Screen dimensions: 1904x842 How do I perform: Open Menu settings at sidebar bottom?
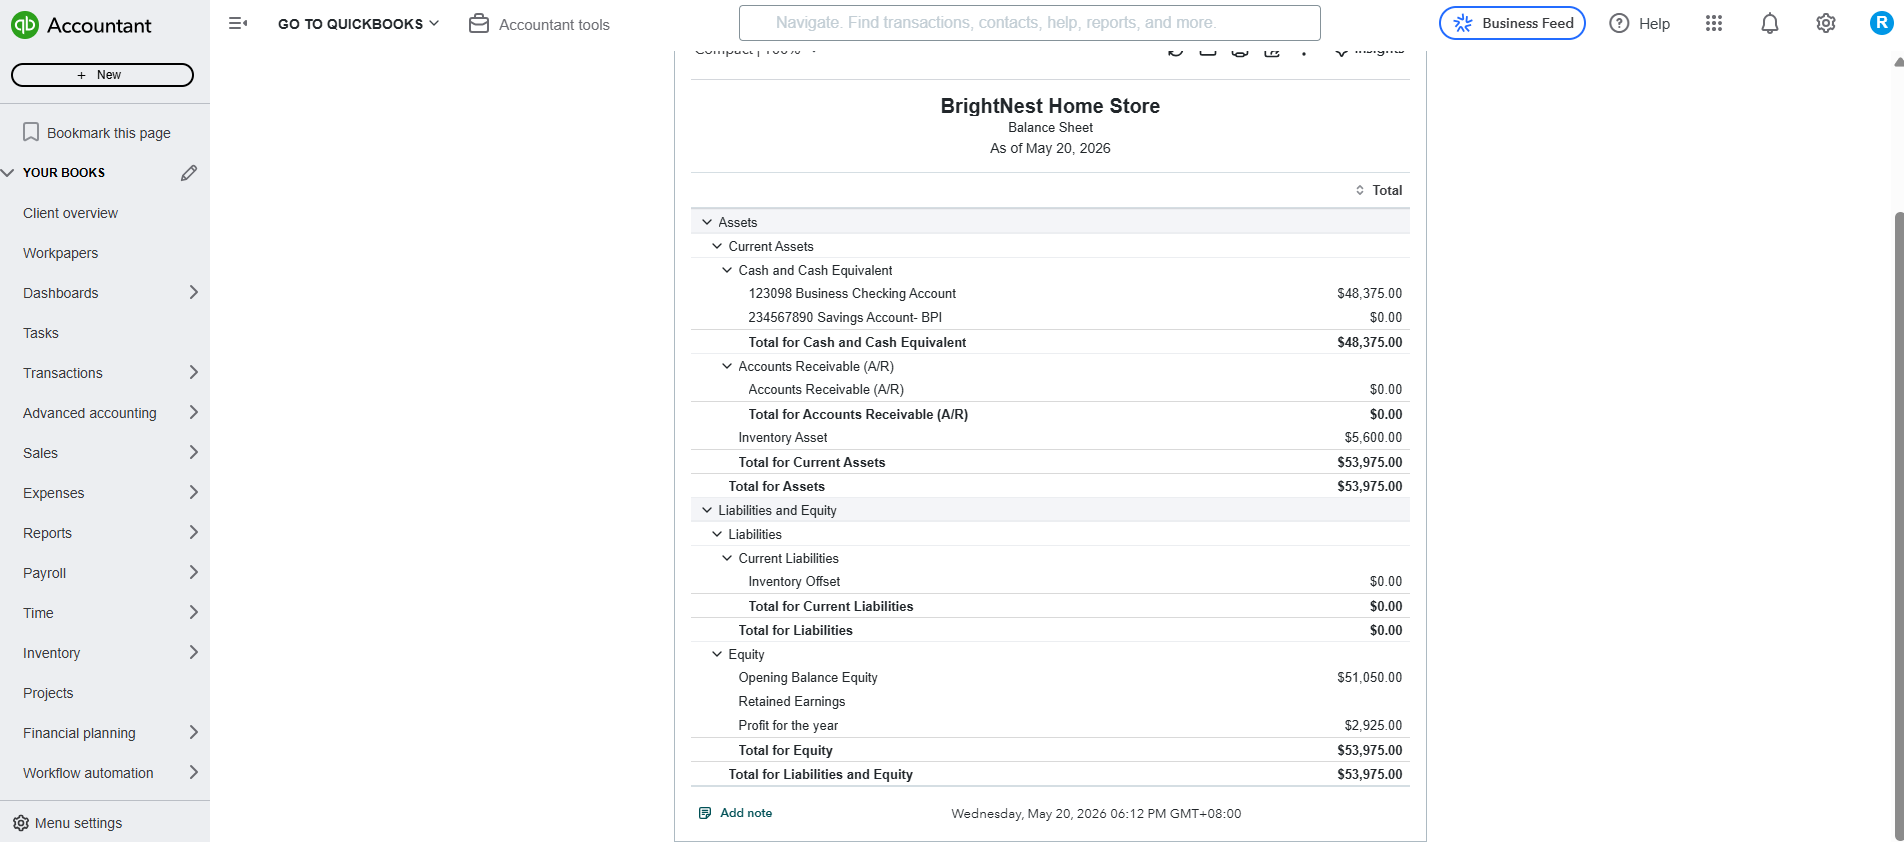click(x=68, y=823)
